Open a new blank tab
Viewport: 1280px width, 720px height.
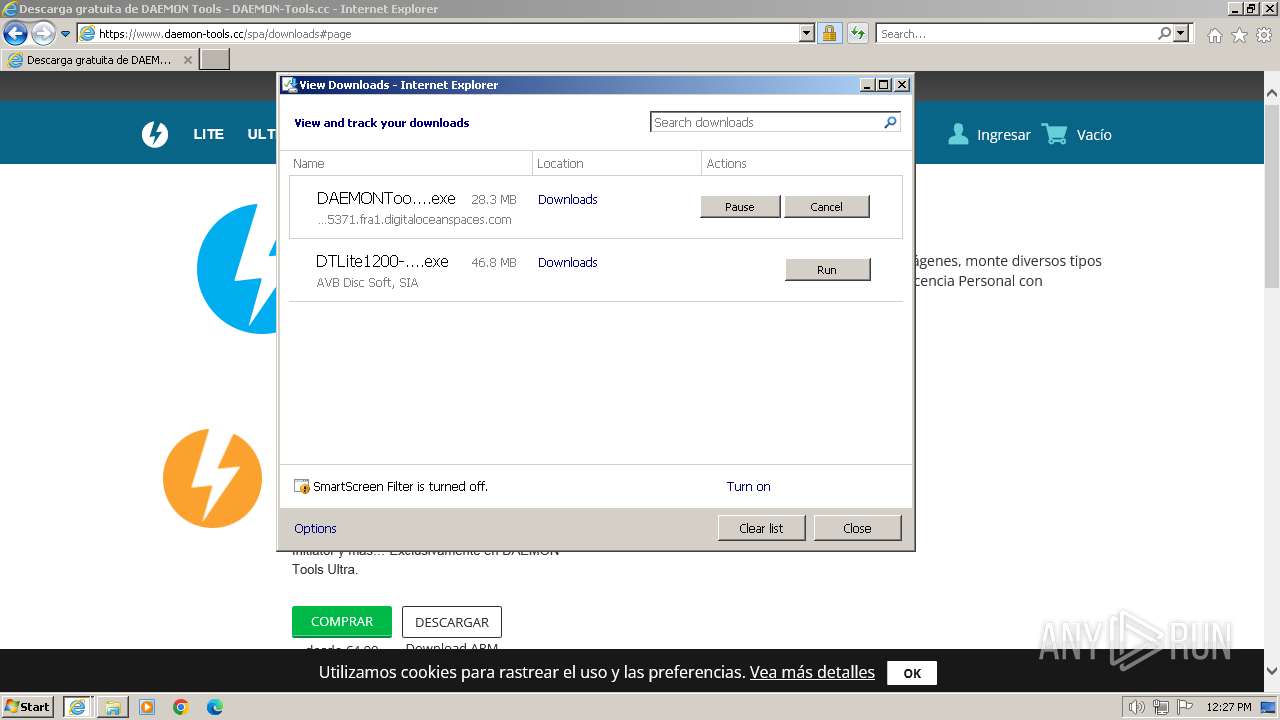[215, 60]
